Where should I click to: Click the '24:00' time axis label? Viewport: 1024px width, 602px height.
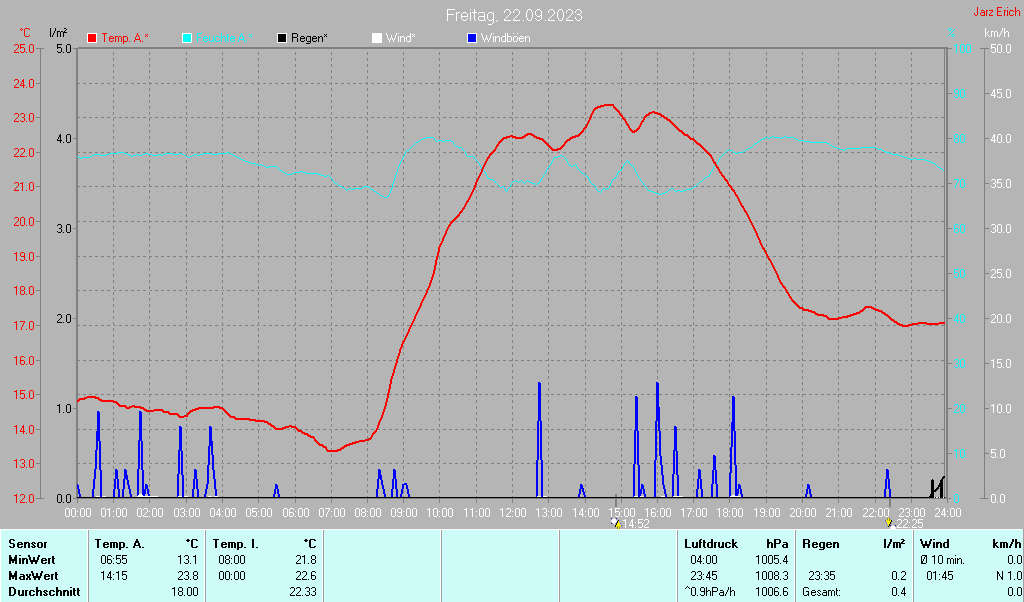coord(947,513)
